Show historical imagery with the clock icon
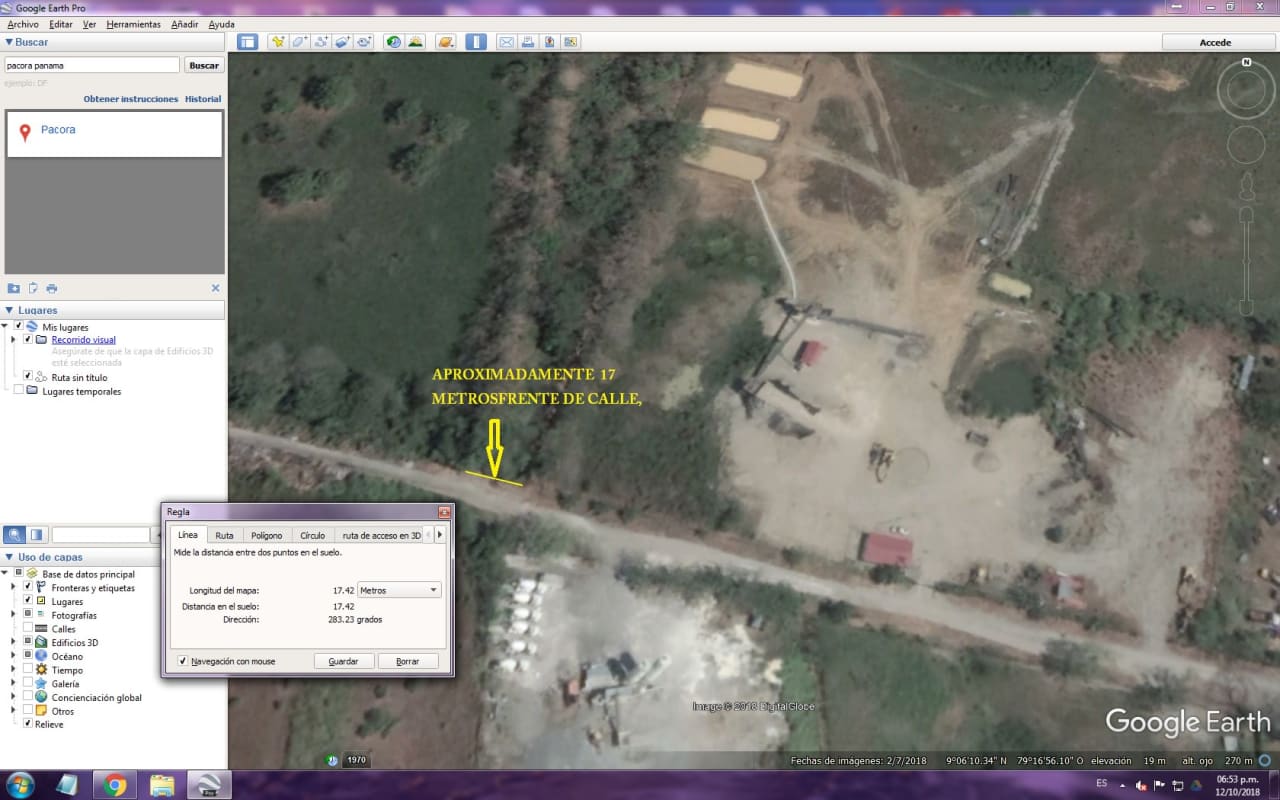 (392, 41)
